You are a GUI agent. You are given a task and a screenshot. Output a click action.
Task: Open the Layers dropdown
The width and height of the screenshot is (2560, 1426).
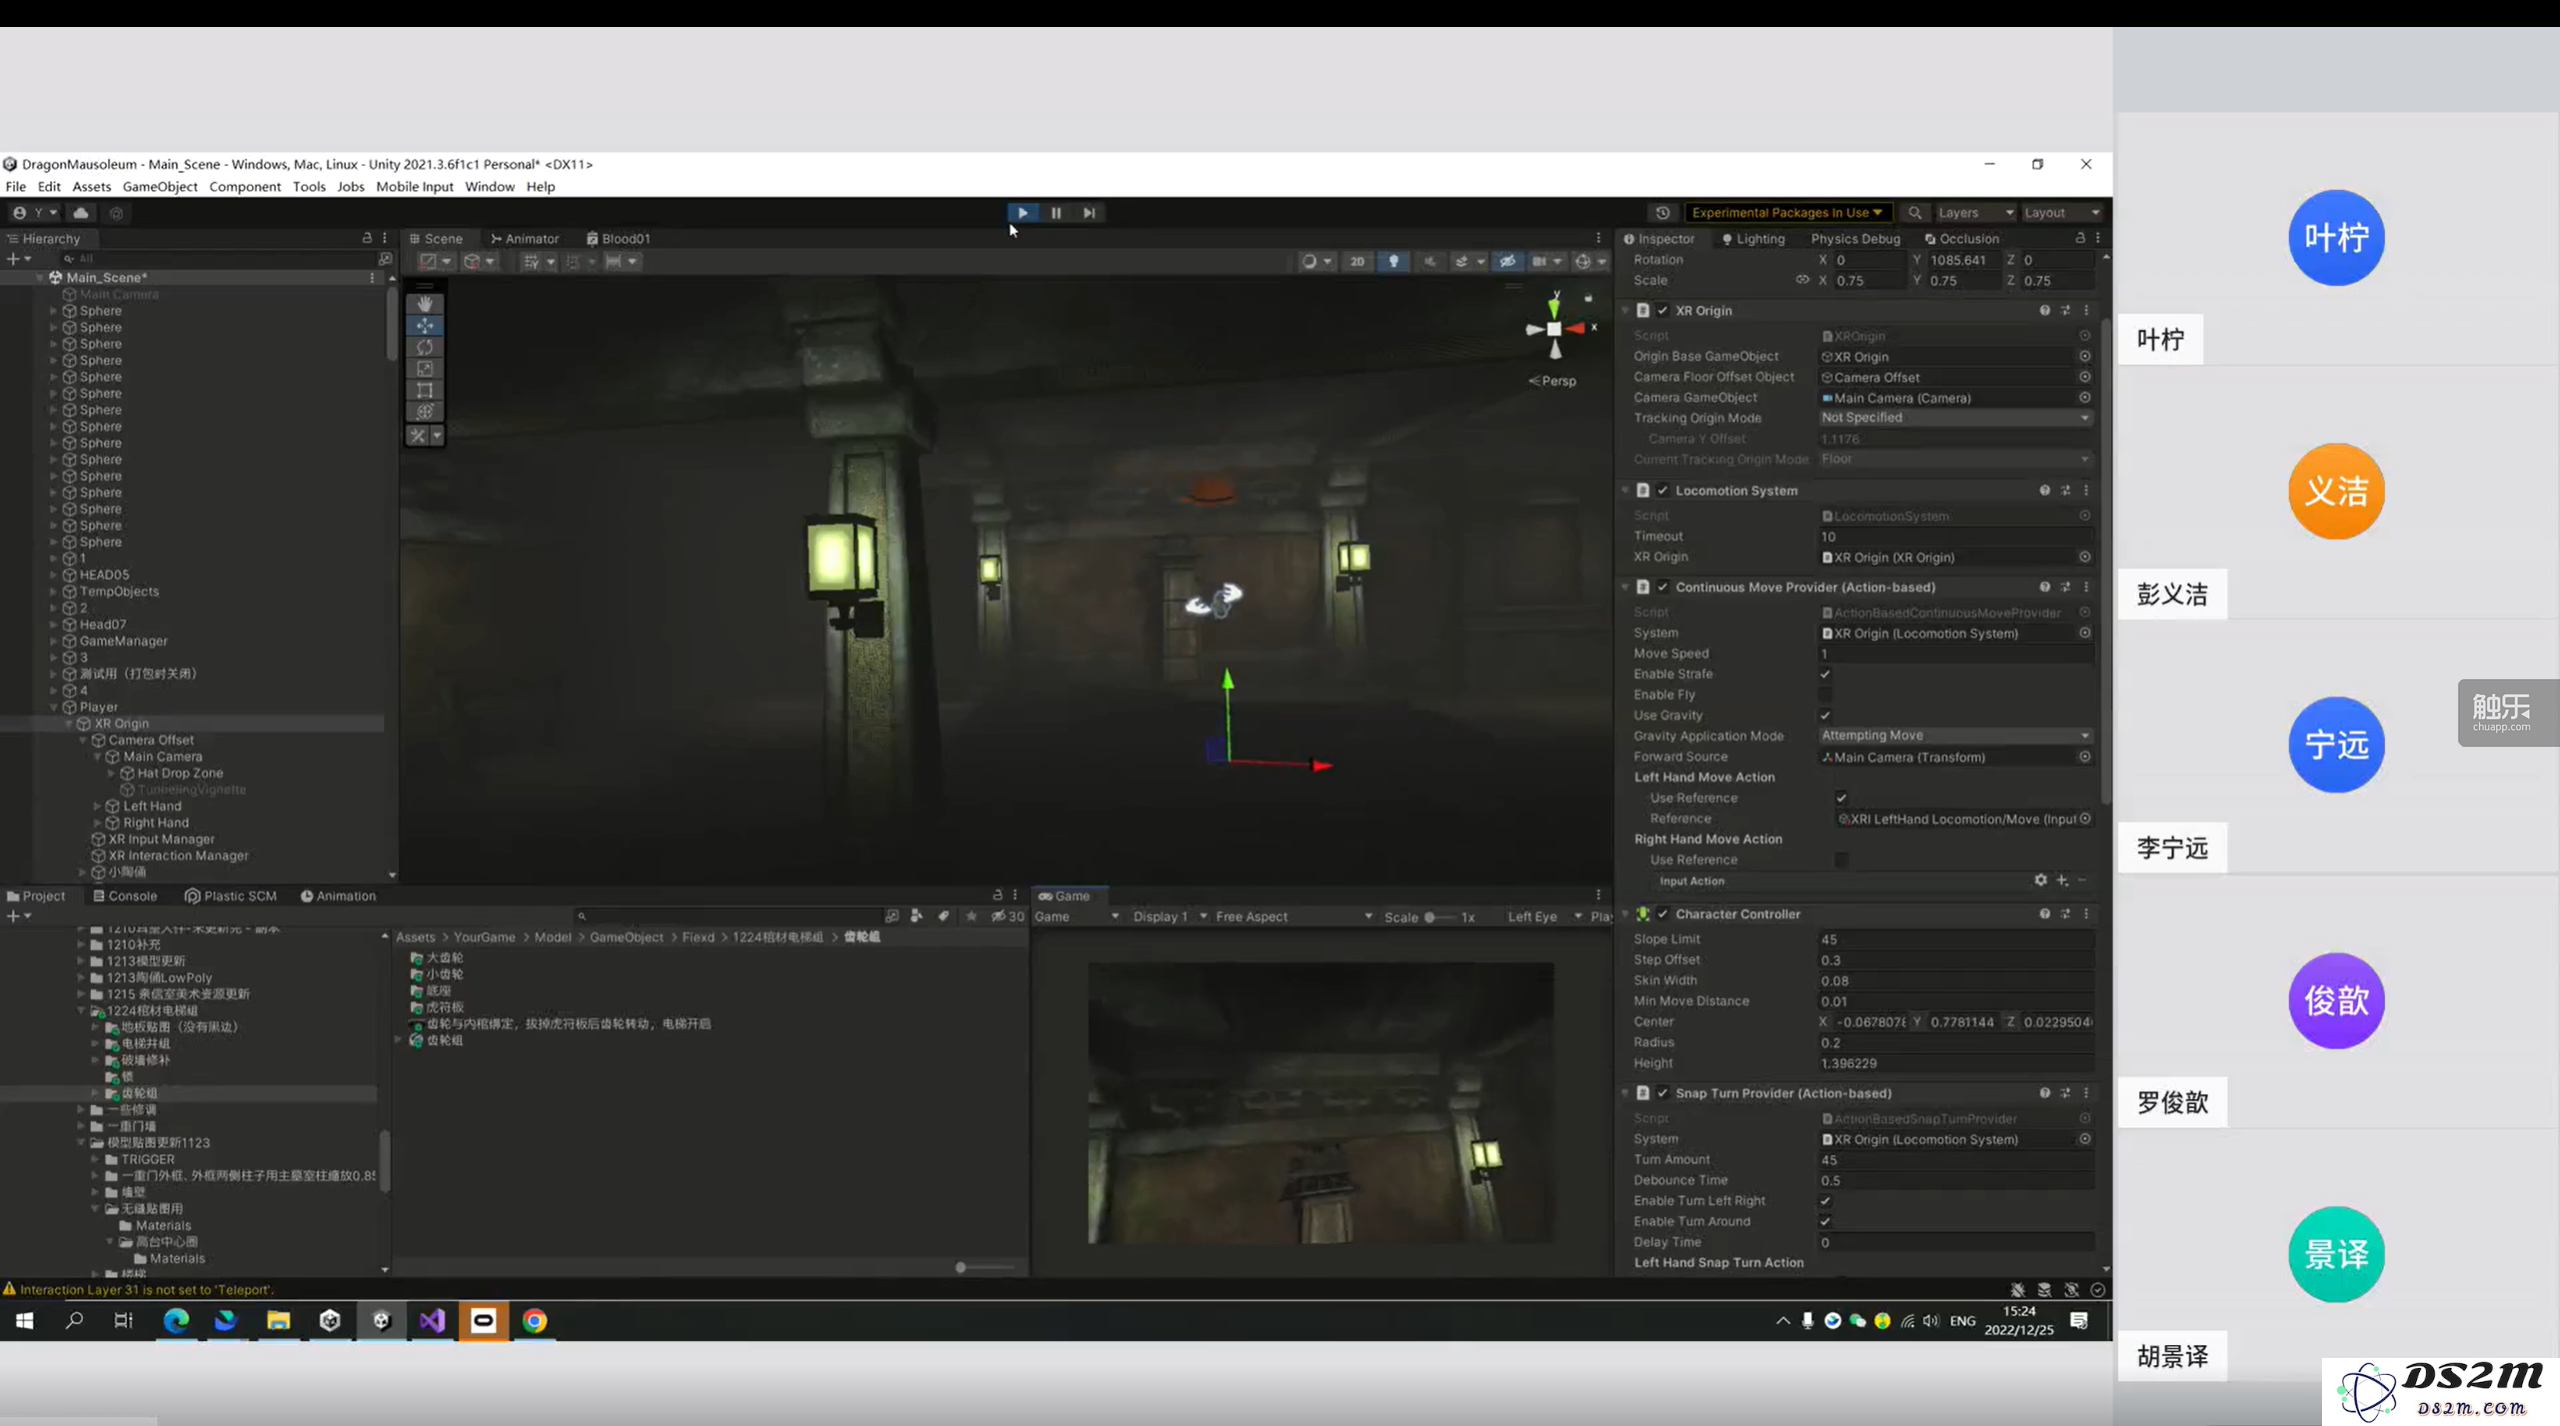[1976, 212]
